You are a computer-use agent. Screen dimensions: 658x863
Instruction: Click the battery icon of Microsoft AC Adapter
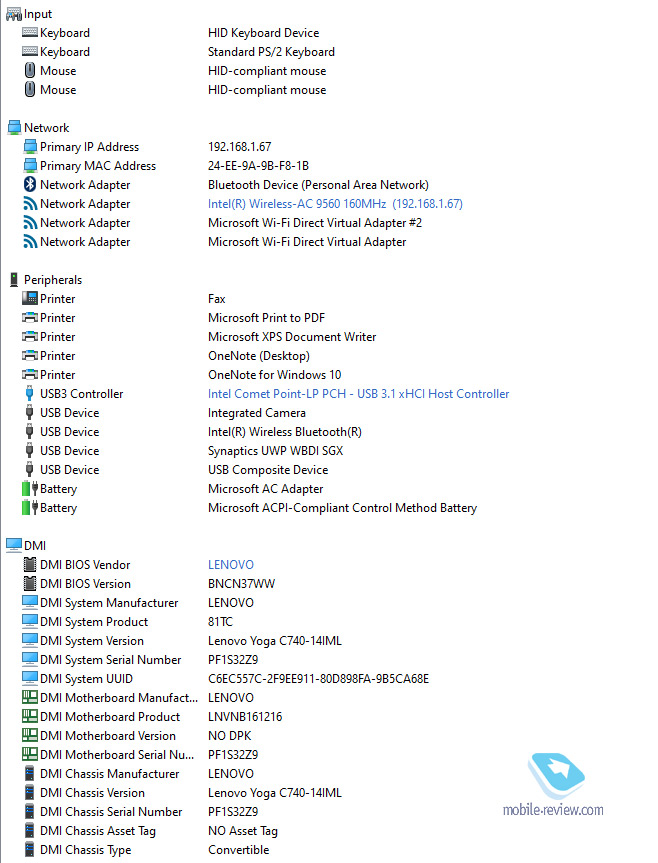tap(30, 489)
